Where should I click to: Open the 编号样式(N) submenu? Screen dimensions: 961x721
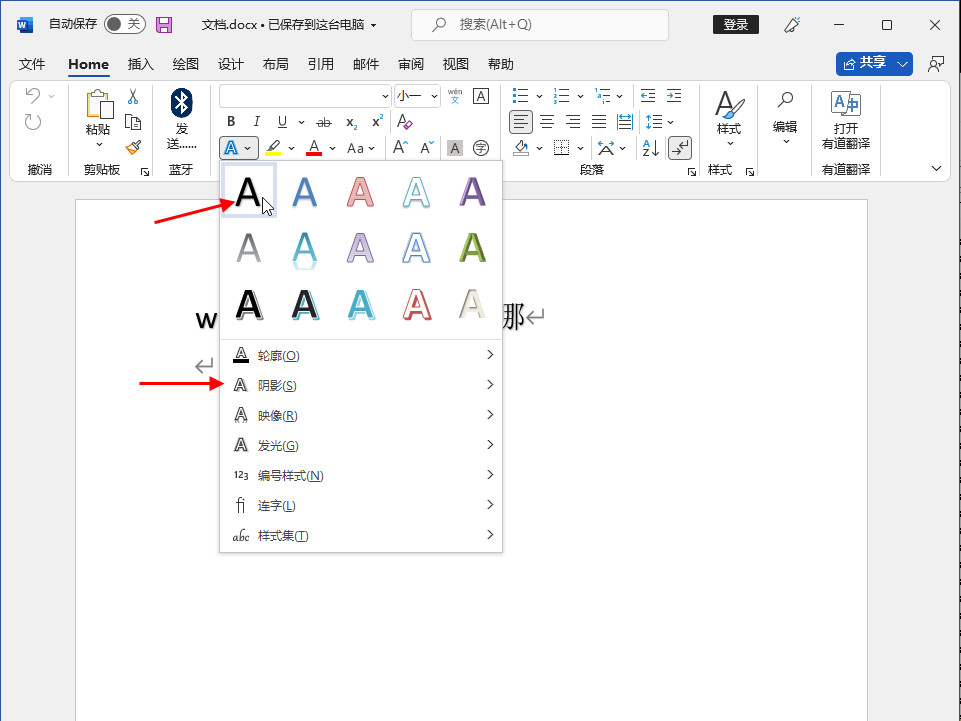361,475
